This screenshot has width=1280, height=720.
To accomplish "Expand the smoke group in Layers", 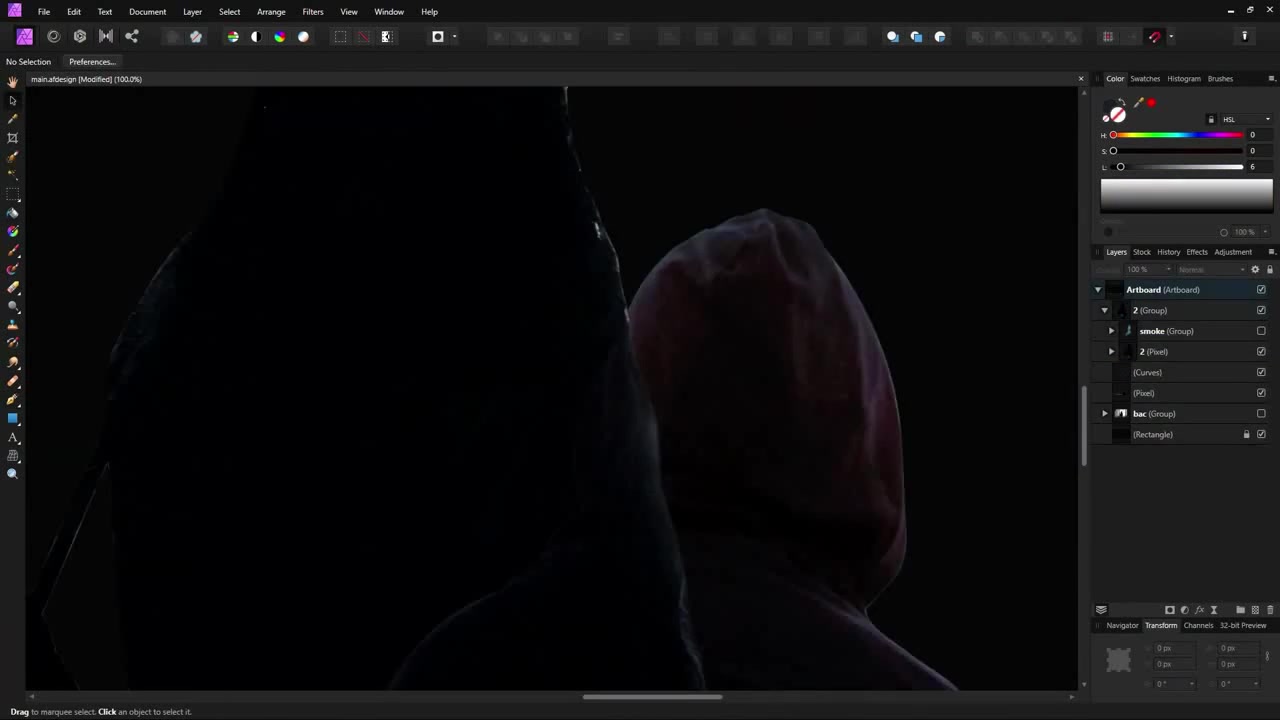I will tap(1111, 331).
